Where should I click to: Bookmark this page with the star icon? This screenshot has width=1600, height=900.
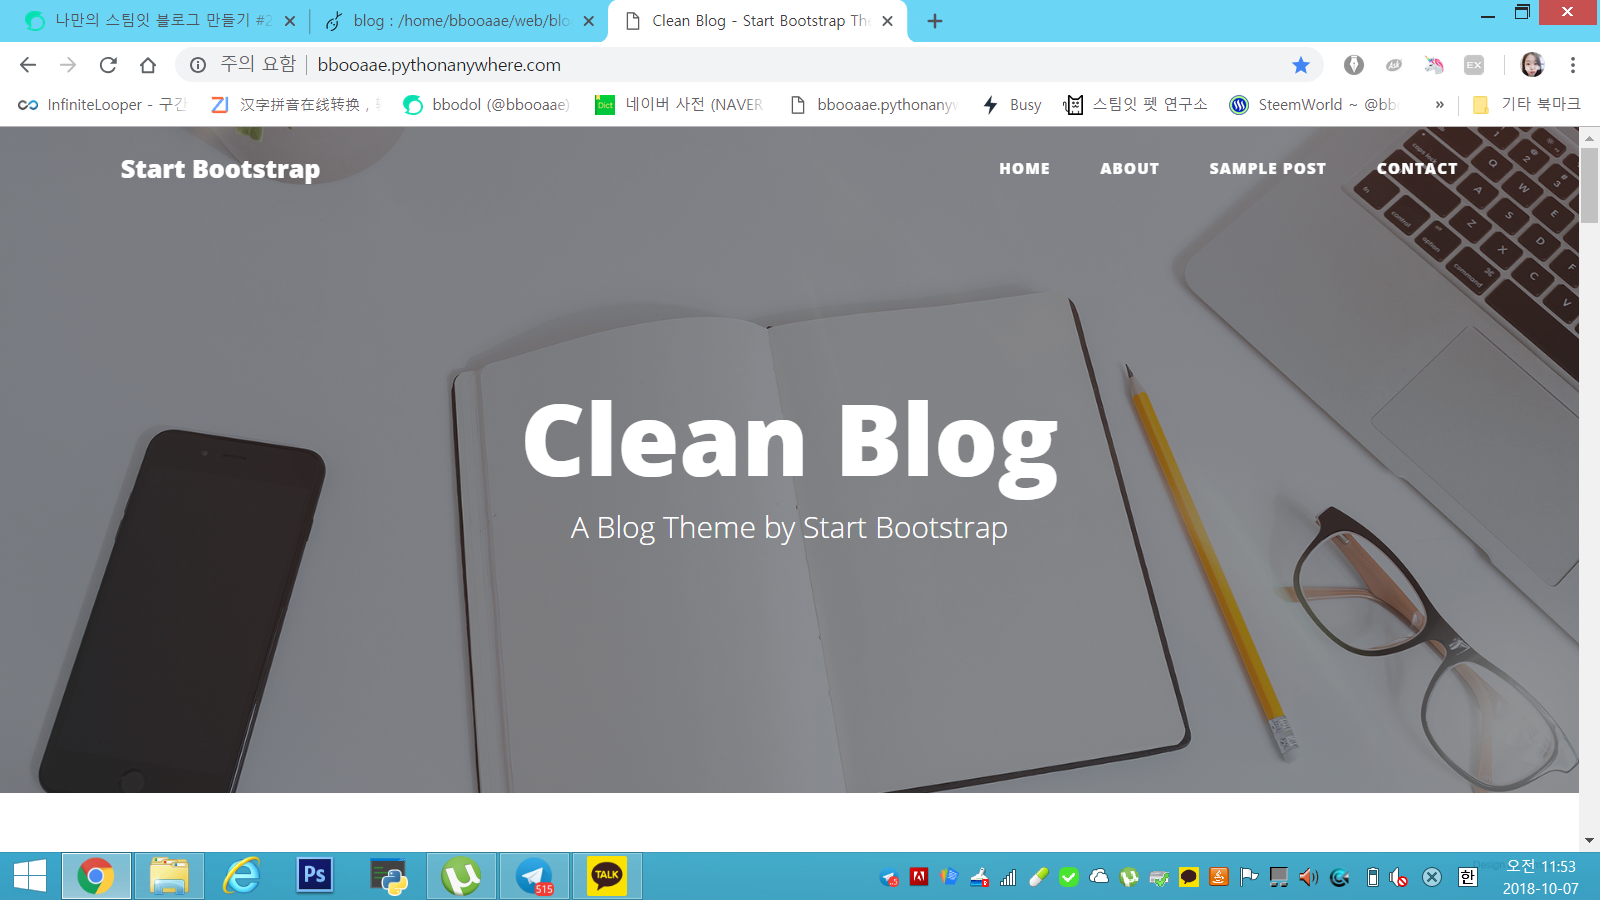point(1300,65)
